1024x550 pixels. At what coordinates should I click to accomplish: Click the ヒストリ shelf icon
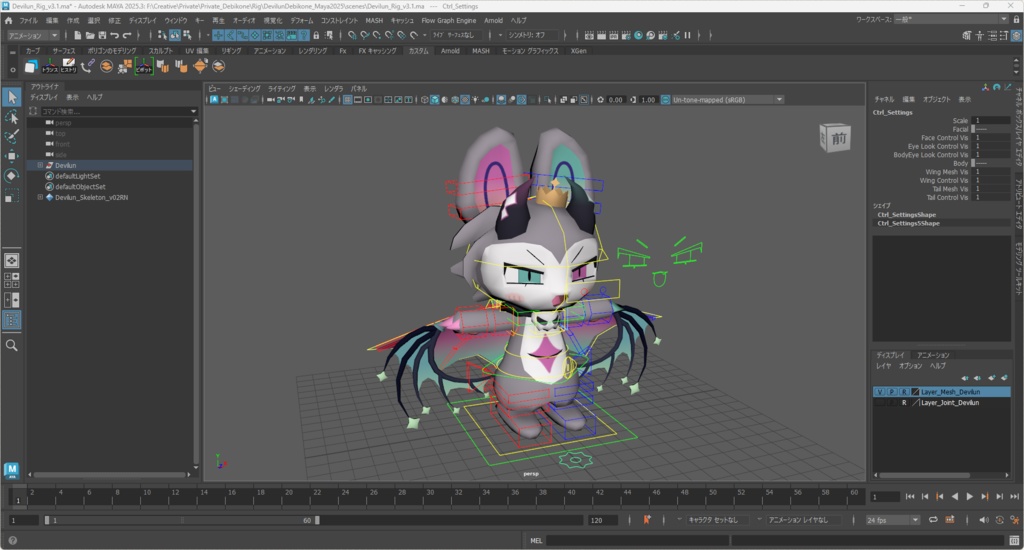pyautogui.click(x=69, y=66)
